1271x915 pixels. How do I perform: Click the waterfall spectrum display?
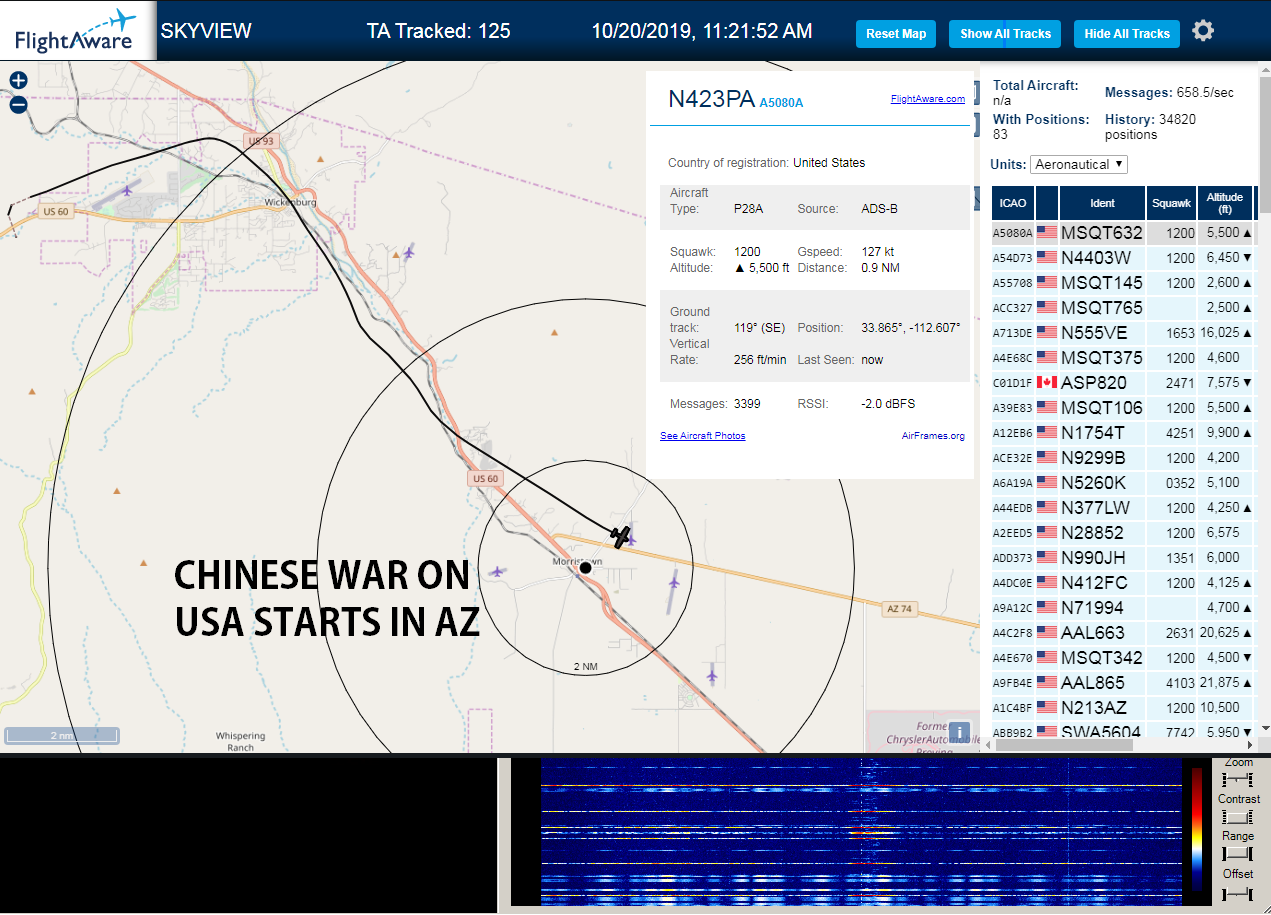860,832
